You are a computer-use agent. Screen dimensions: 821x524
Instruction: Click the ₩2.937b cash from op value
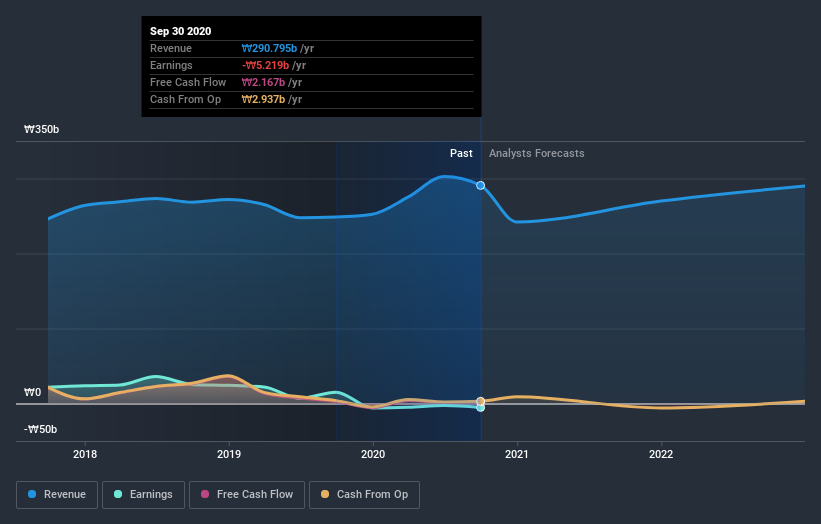[x=263, y=99]
